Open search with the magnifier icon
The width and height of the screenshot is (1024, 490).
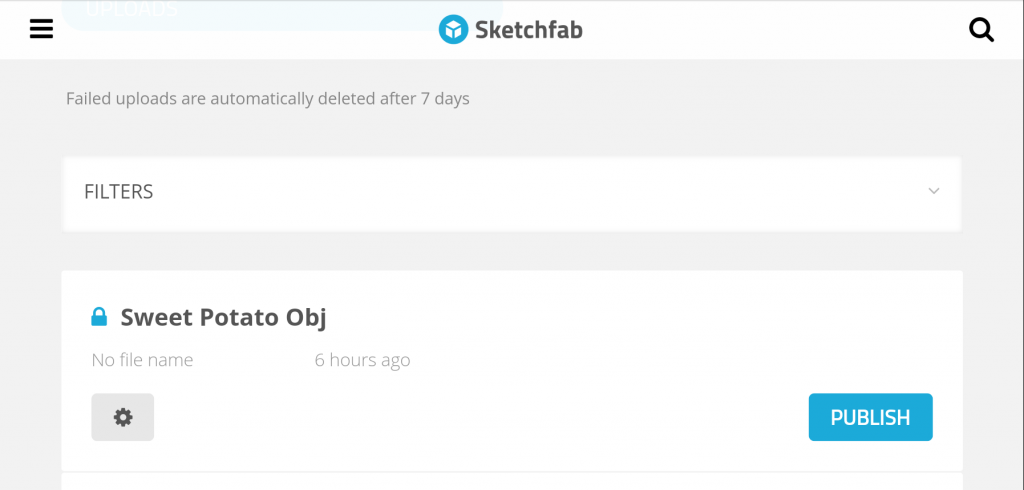982,30
